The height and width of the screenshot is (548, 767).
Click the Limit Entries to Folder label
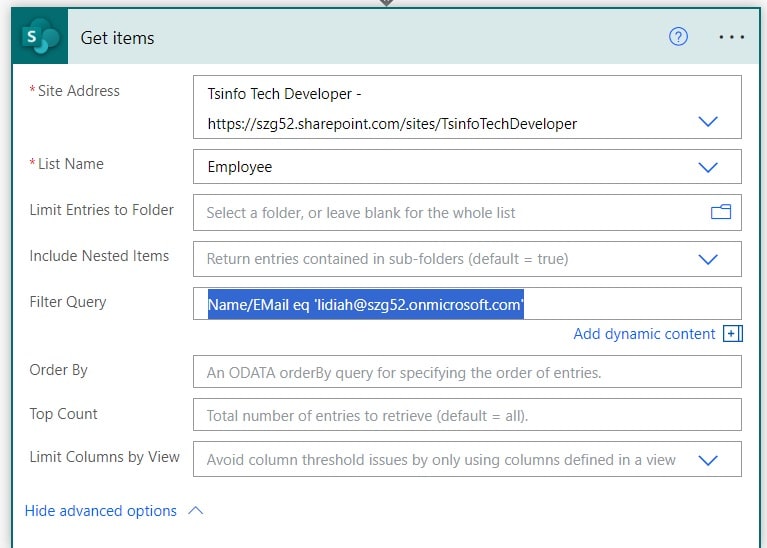tap(102, 210)
